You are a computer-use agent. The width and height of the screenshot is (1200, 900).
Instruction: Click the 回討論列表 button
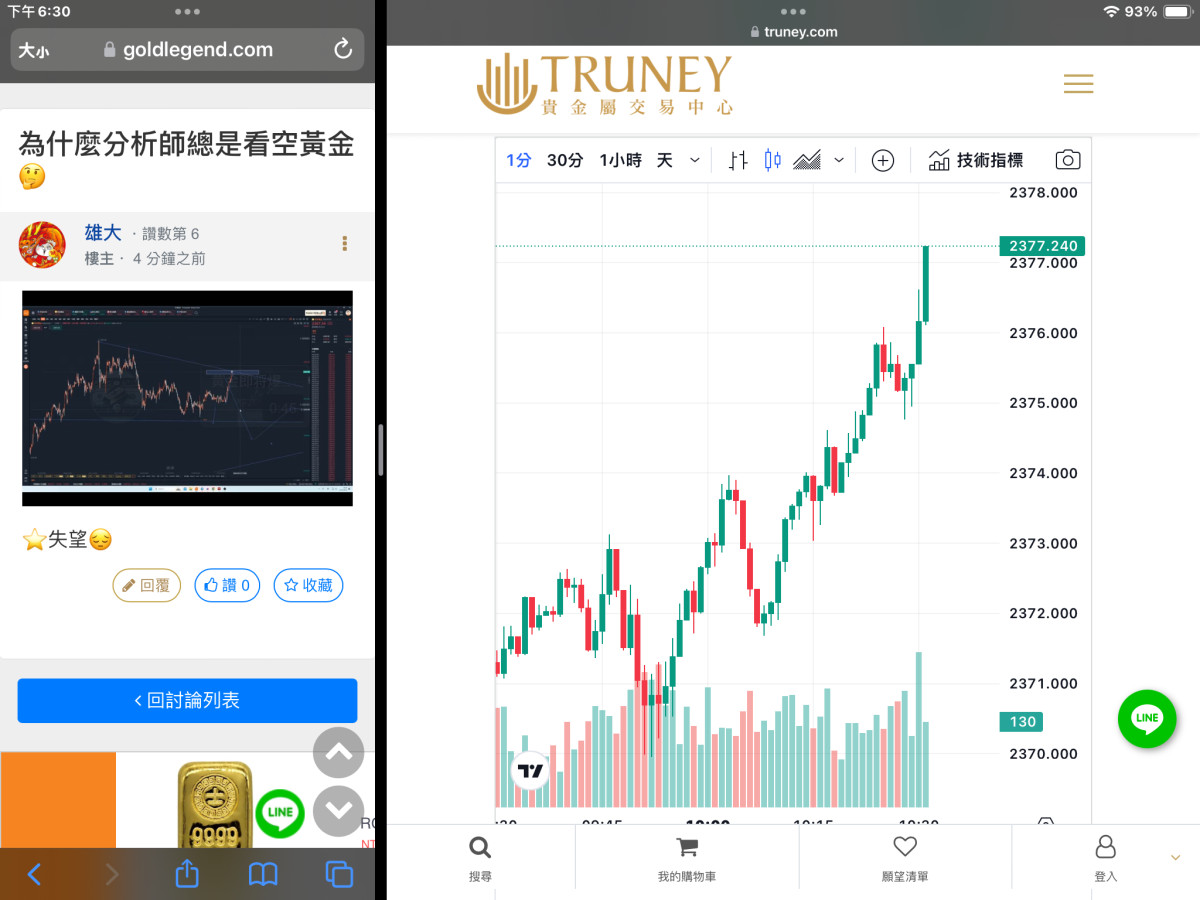[187, 701]
